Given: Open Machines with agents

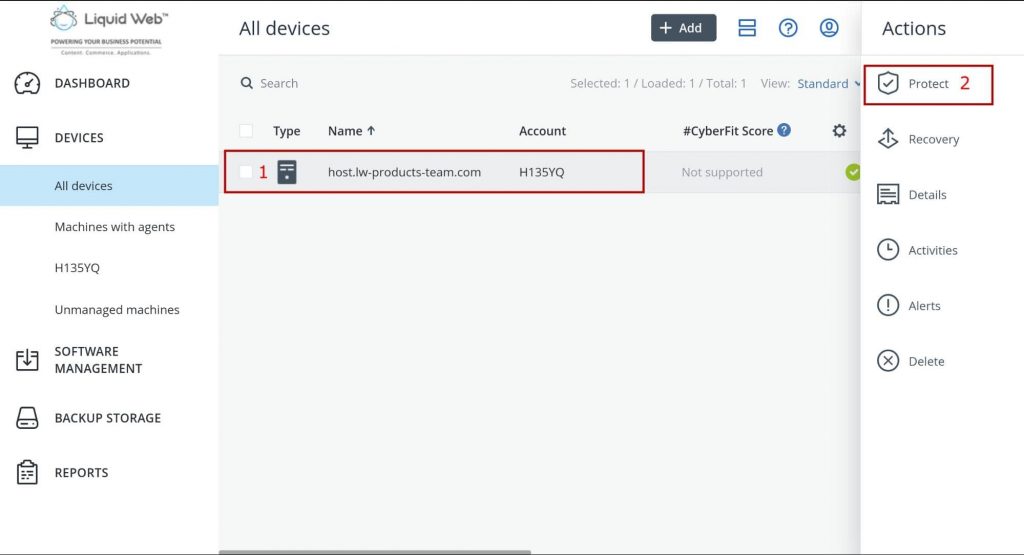Looking at the screenshot, I should (115, 227).
